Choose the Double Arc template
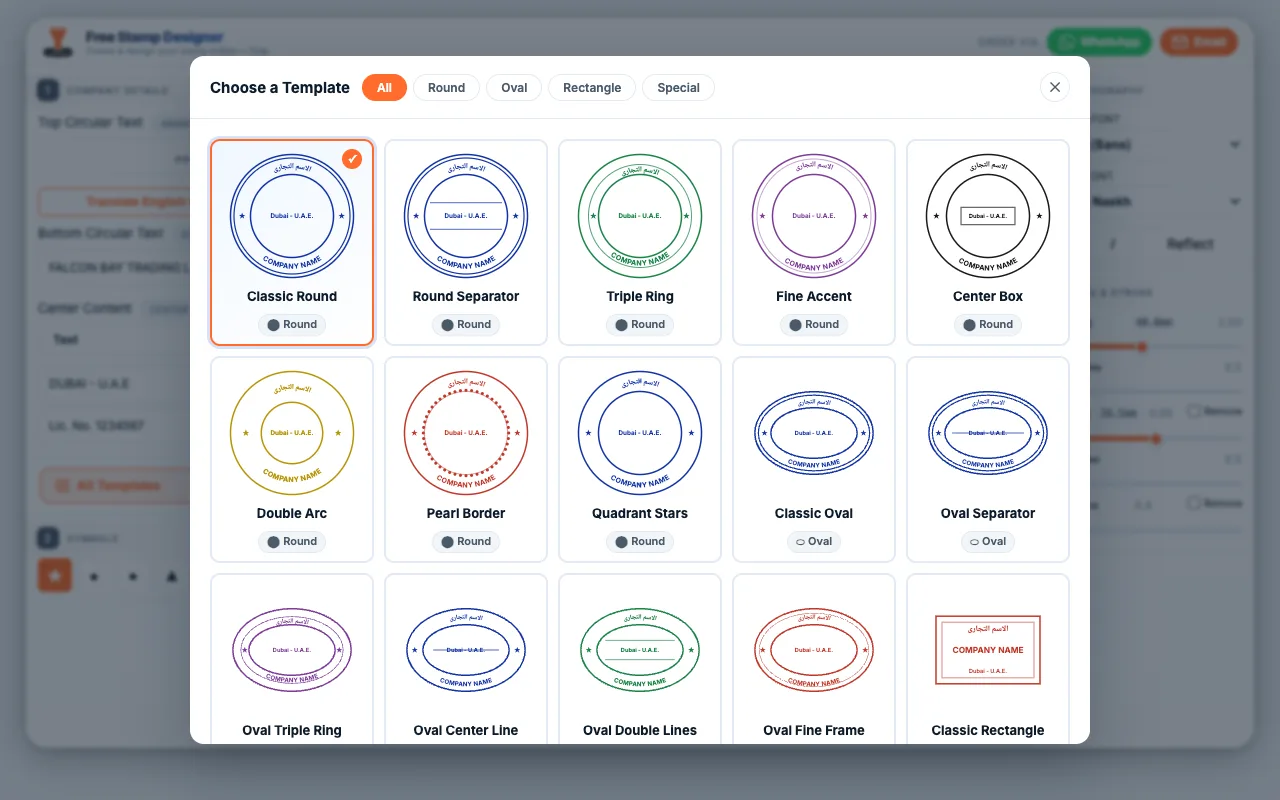This screenshot has width=1280, height=800. (292, 459)
